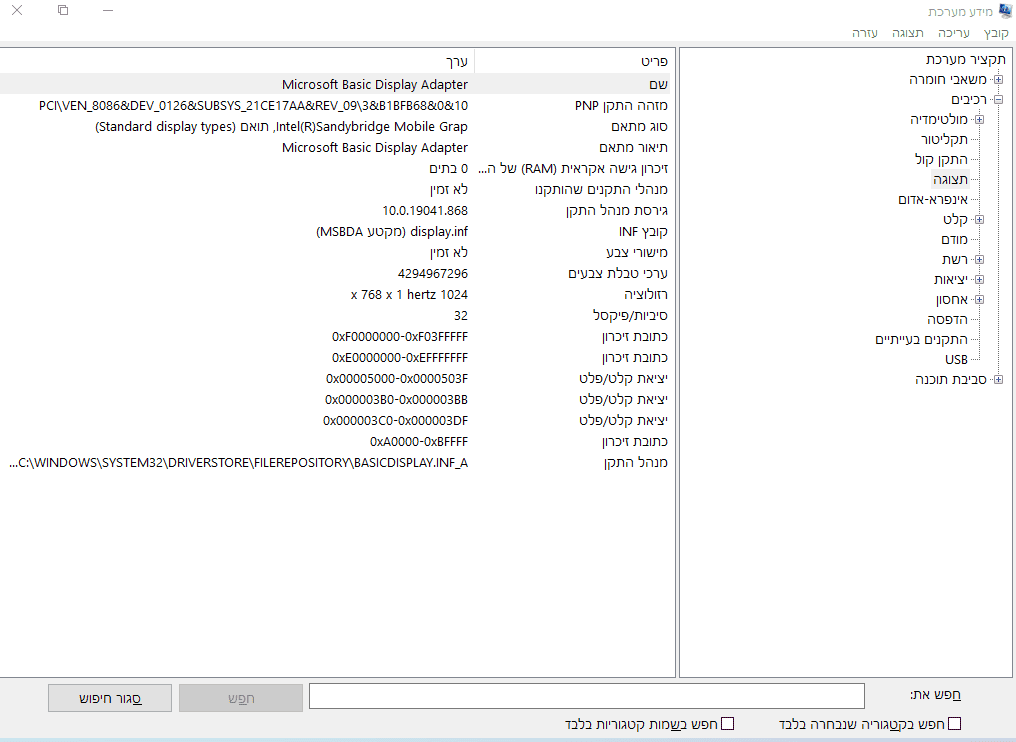Image resolution: width=1016 pixels, height=742 pixels.
Task: Click the 4294967296 color table value
Action: 433,273
